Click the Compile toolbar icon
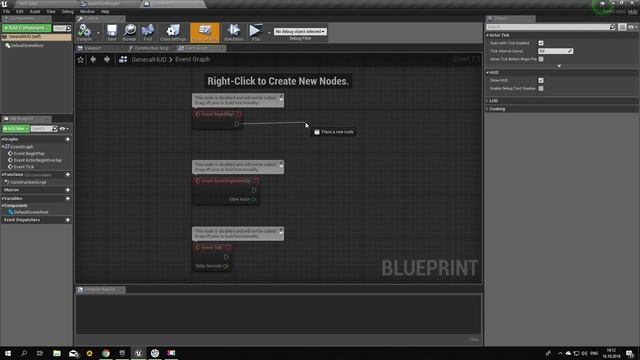This screenshot has width=640, height=360. (x=84, y=32)
